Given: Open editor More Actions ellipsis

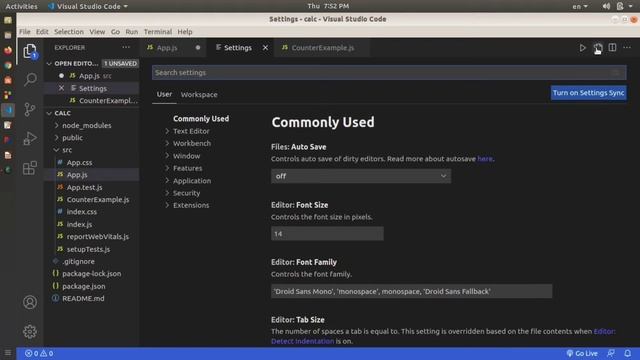Looking at the screenshot, I should click(627, 47).
